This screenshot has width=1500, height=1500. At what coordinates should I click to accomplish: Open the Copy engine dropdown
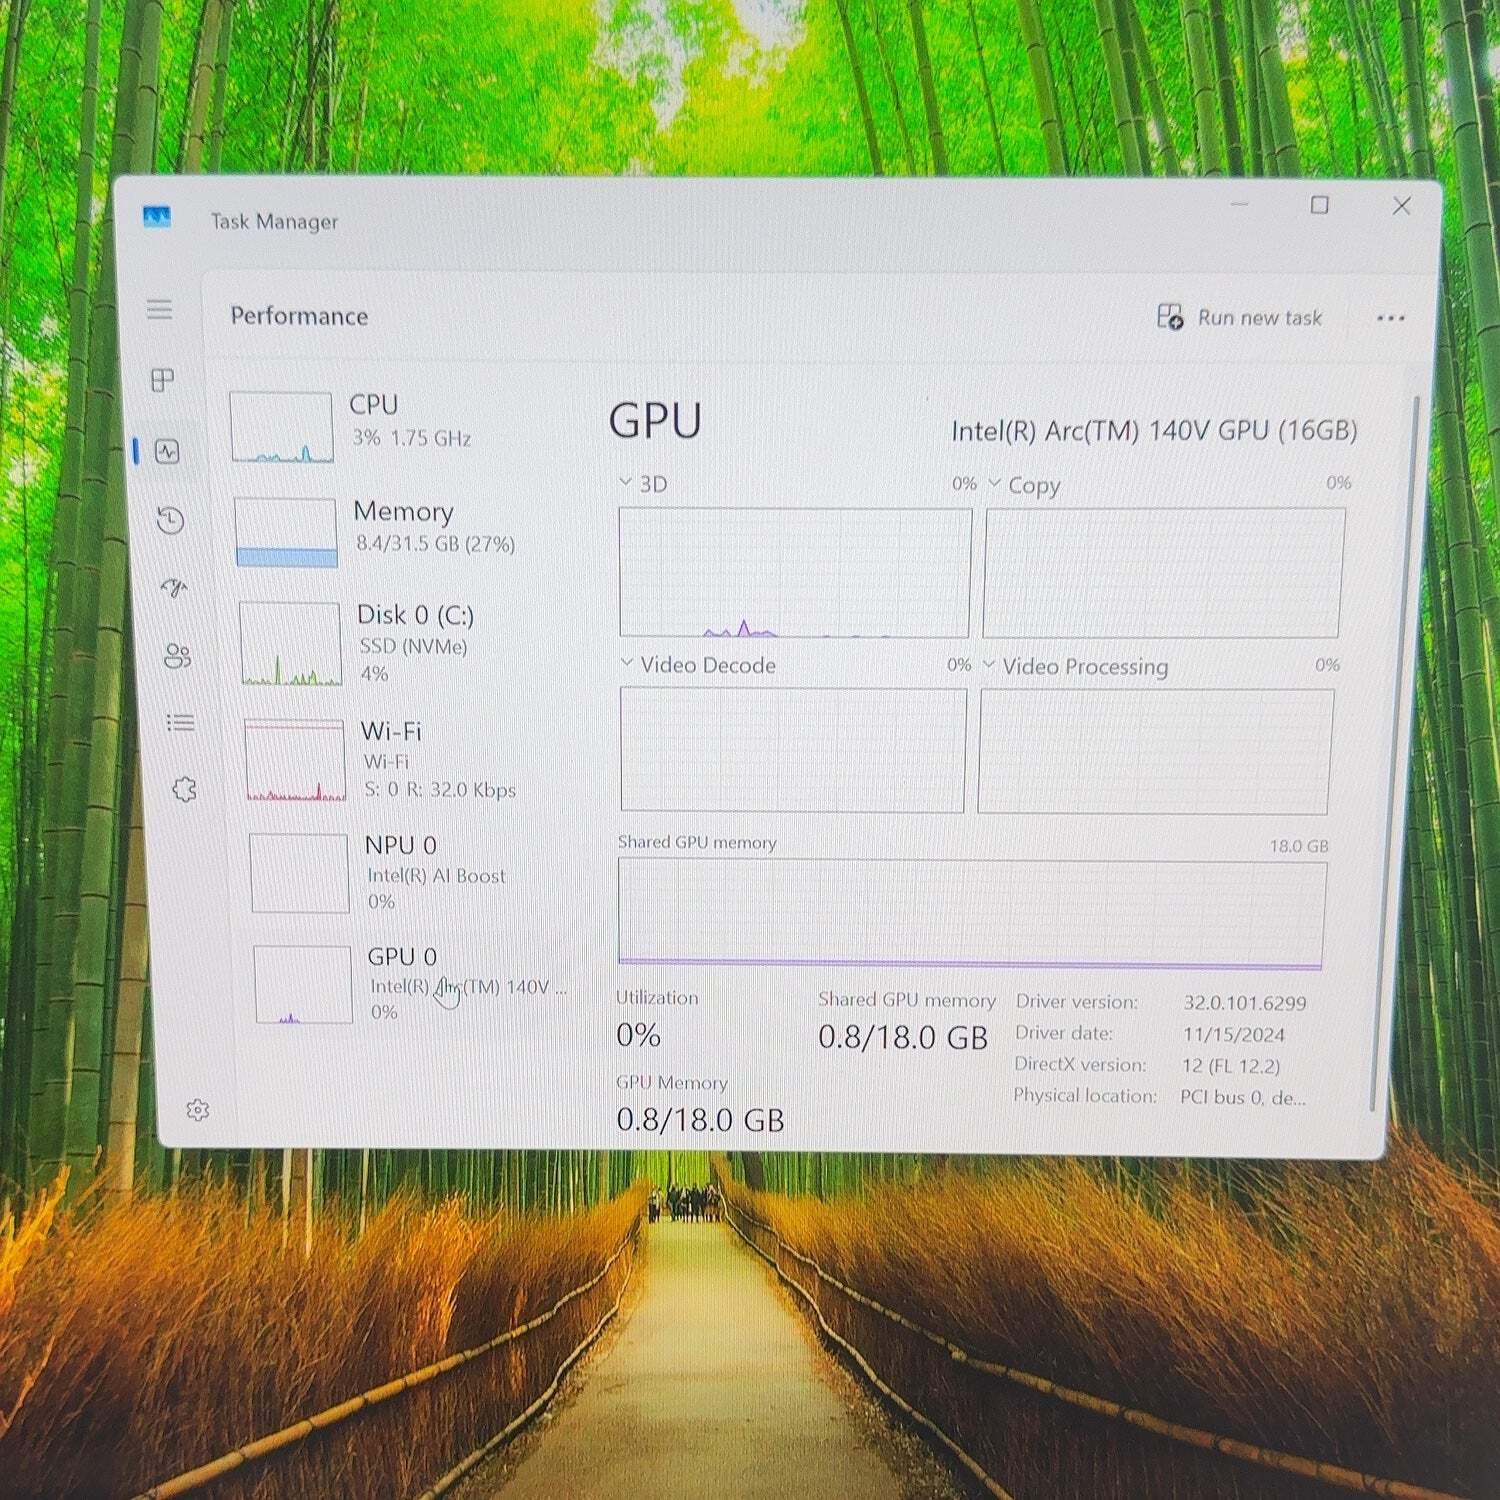(x=1023, y=485)
